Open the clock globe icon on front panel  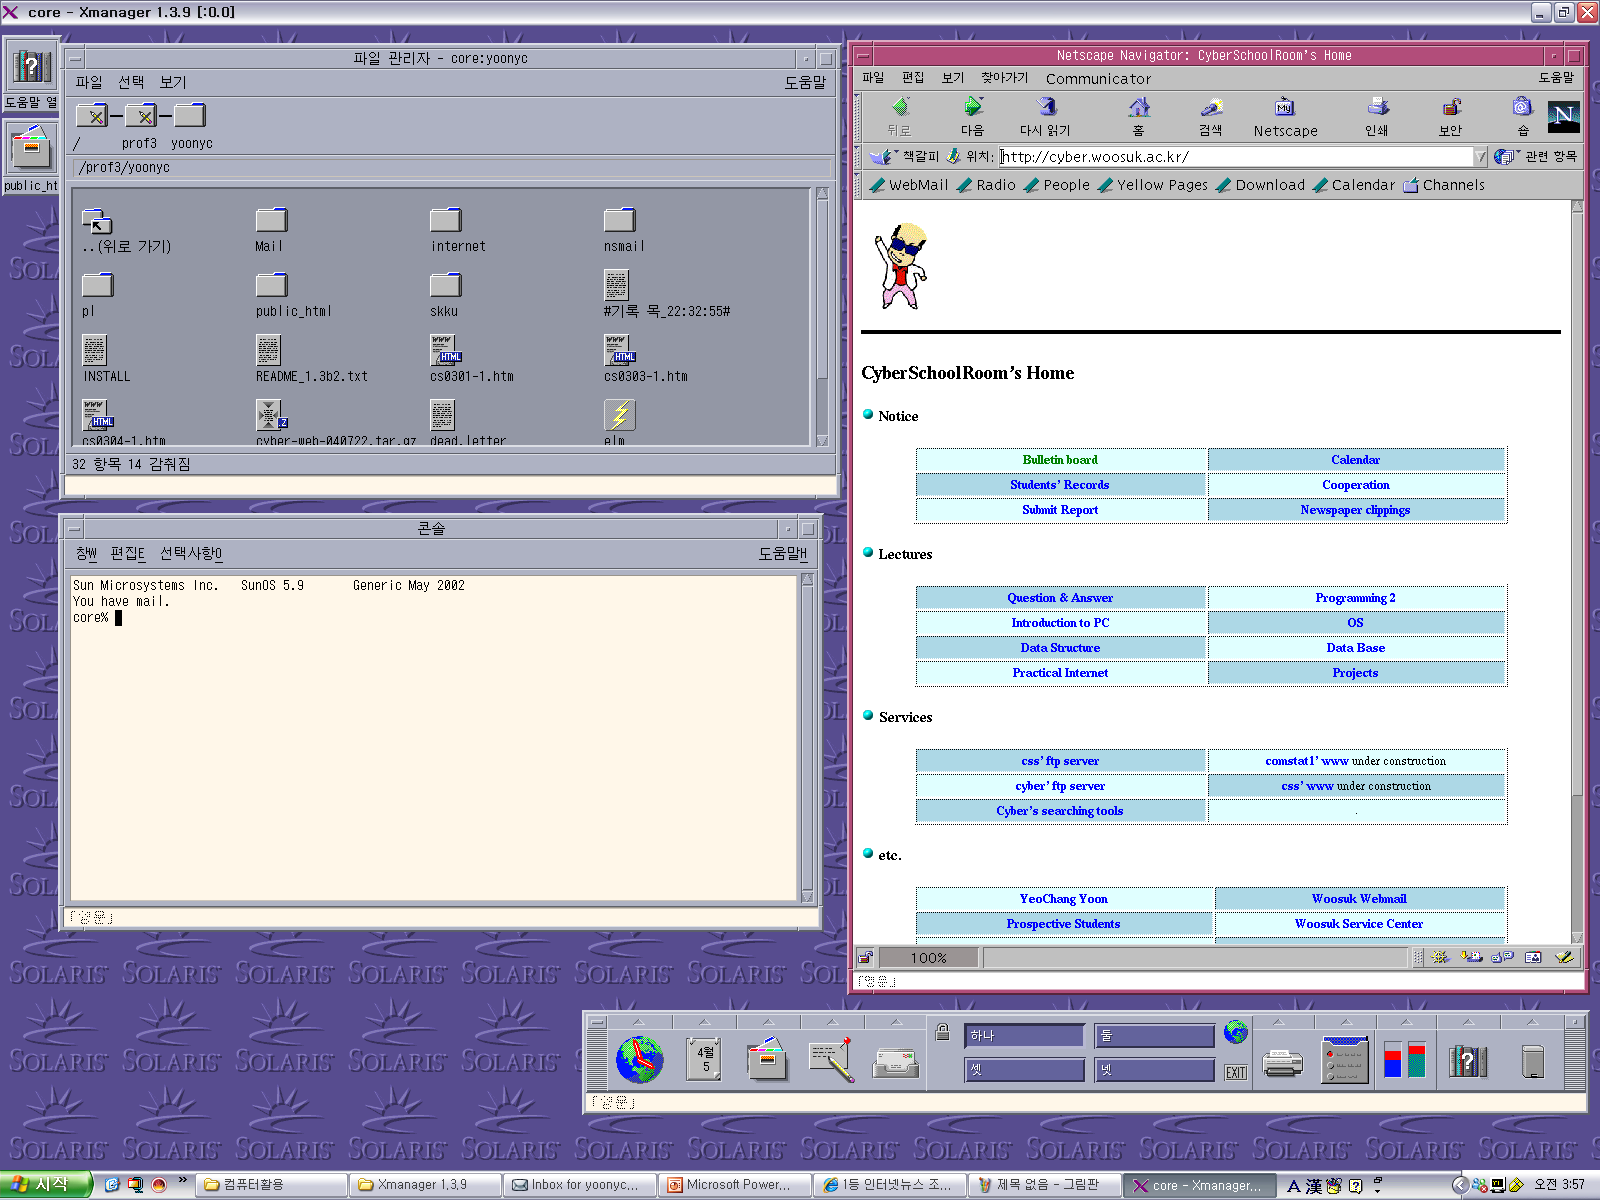tap(640, 1060)
